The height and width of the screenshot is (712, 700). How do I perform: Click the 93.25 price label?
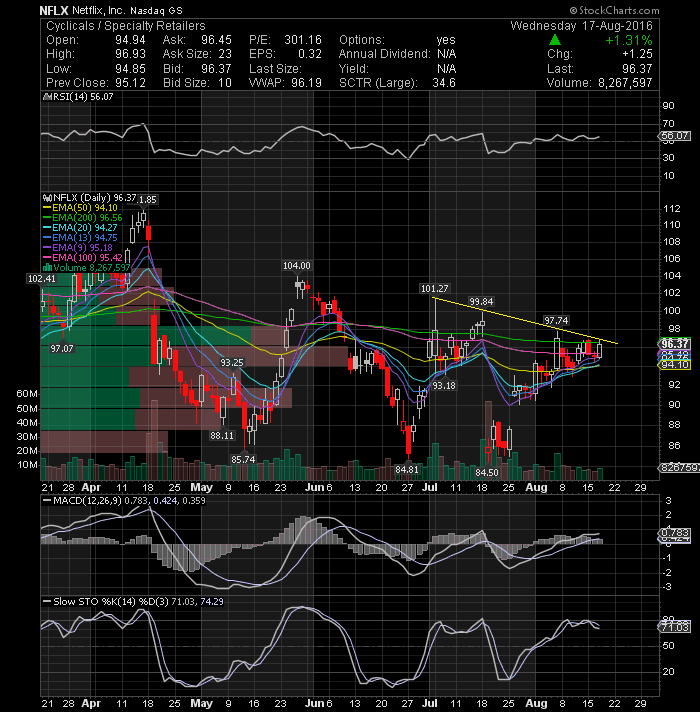point(232,363)
